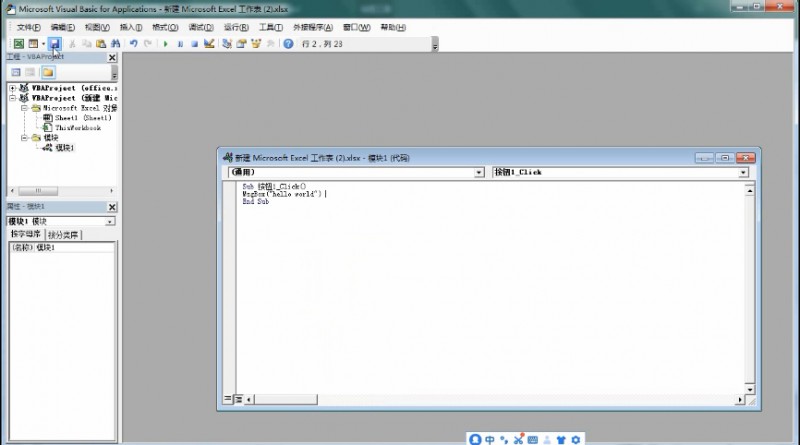Open the procedure dropdown 按钮1_Click

[621, 172]
